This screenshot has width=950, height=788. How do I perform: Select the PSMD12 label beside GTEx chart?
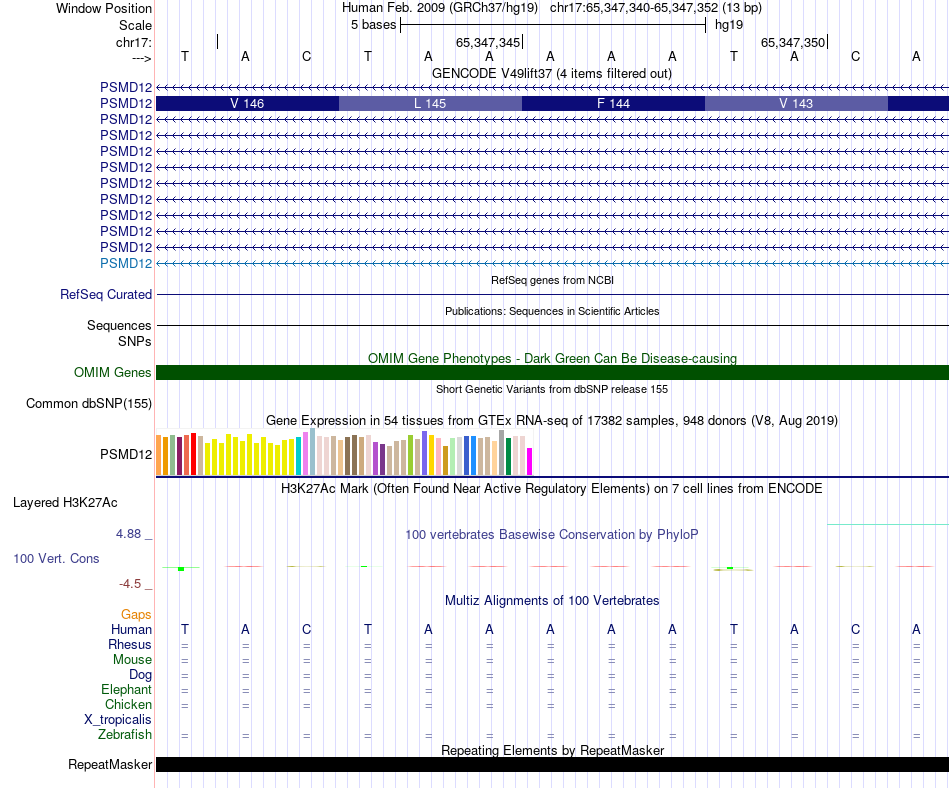pyautogui.click(x=126, y=454)
